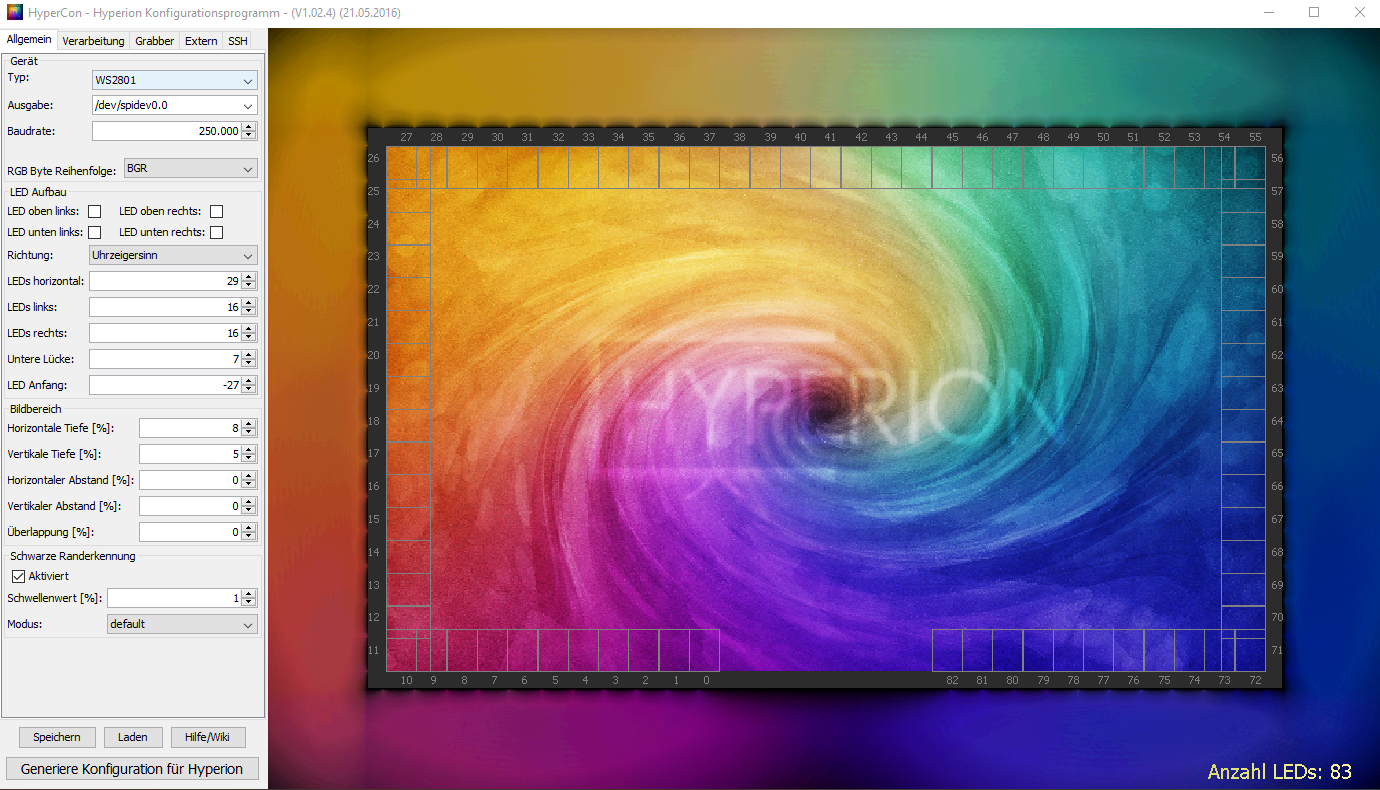Decrease Überlappung with down arrow
The height and width of the screenshot is (790, 1380).
249,537
